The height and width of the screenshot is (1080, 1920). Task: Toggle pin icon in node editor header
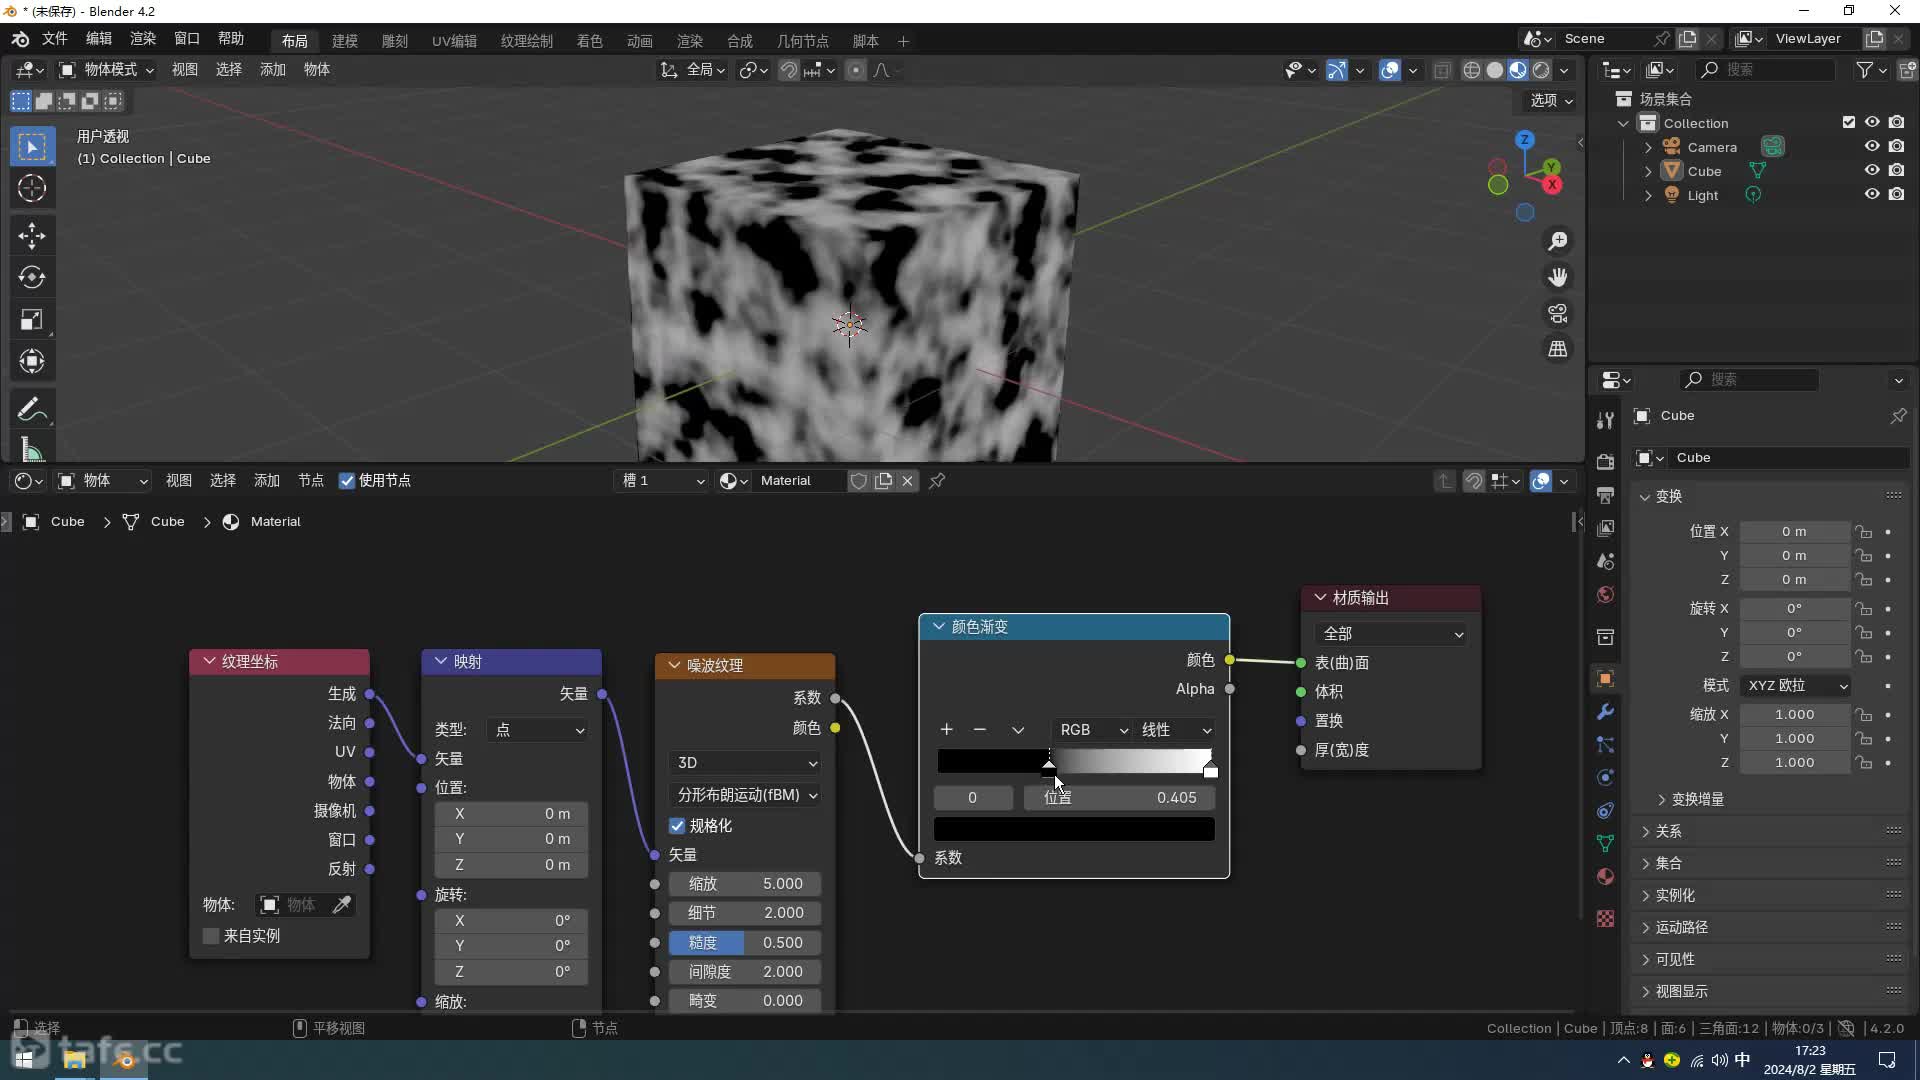(937, 481)
